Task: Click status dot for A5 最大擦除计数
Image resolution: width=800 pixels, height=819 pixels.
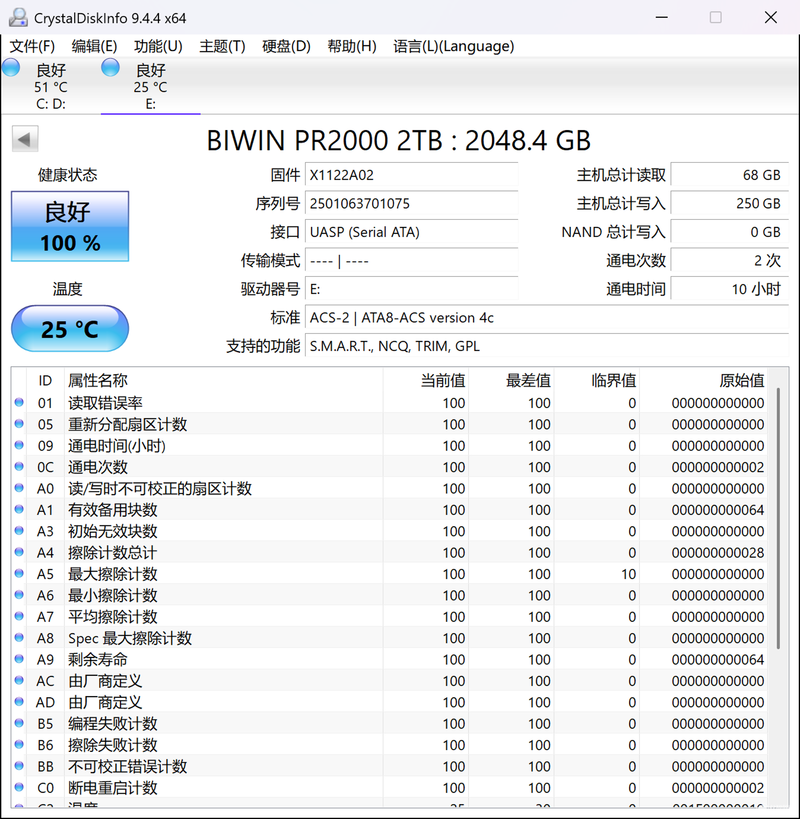Action: 19,574
